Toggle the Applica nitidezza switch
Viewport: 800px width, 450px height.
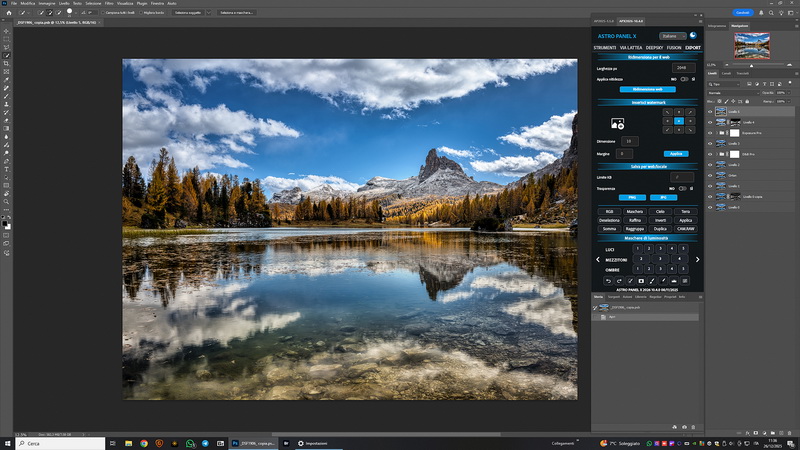682,78
